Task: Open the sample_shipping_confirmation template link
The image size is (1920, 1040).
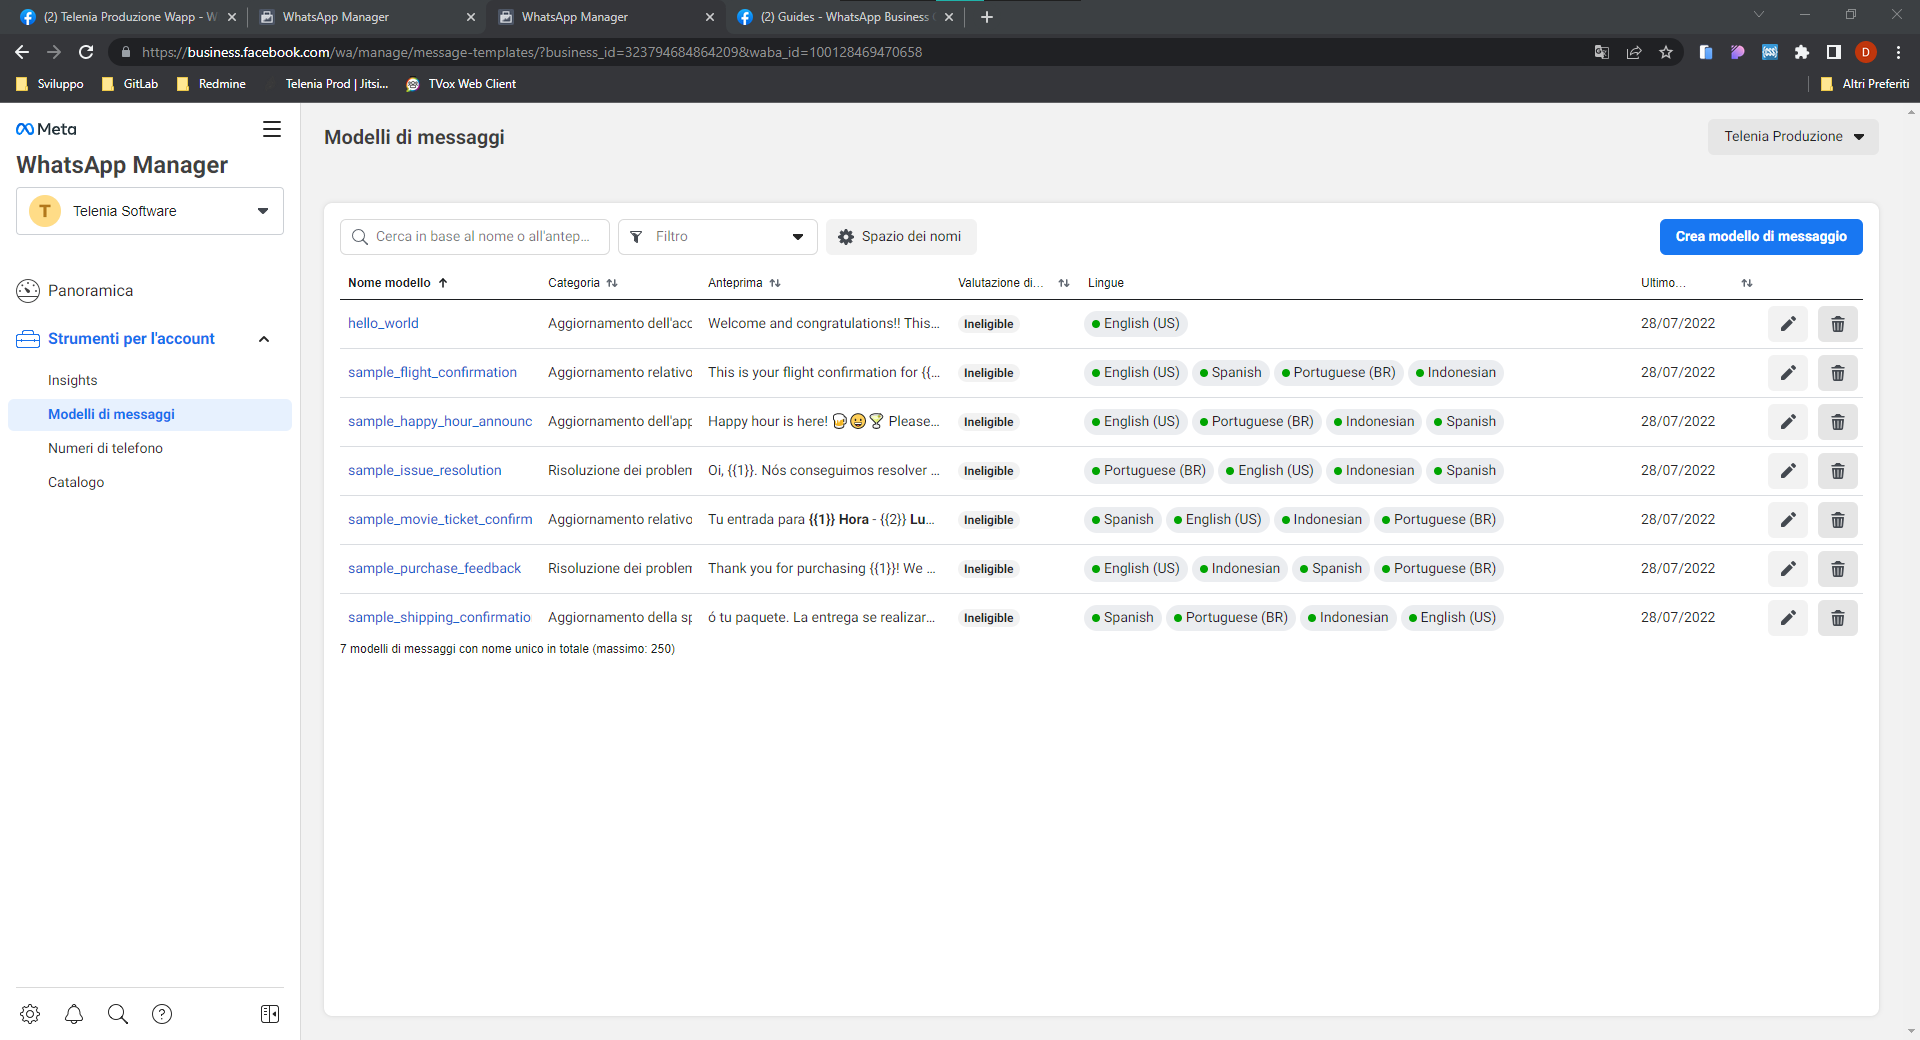Action: 440,617
